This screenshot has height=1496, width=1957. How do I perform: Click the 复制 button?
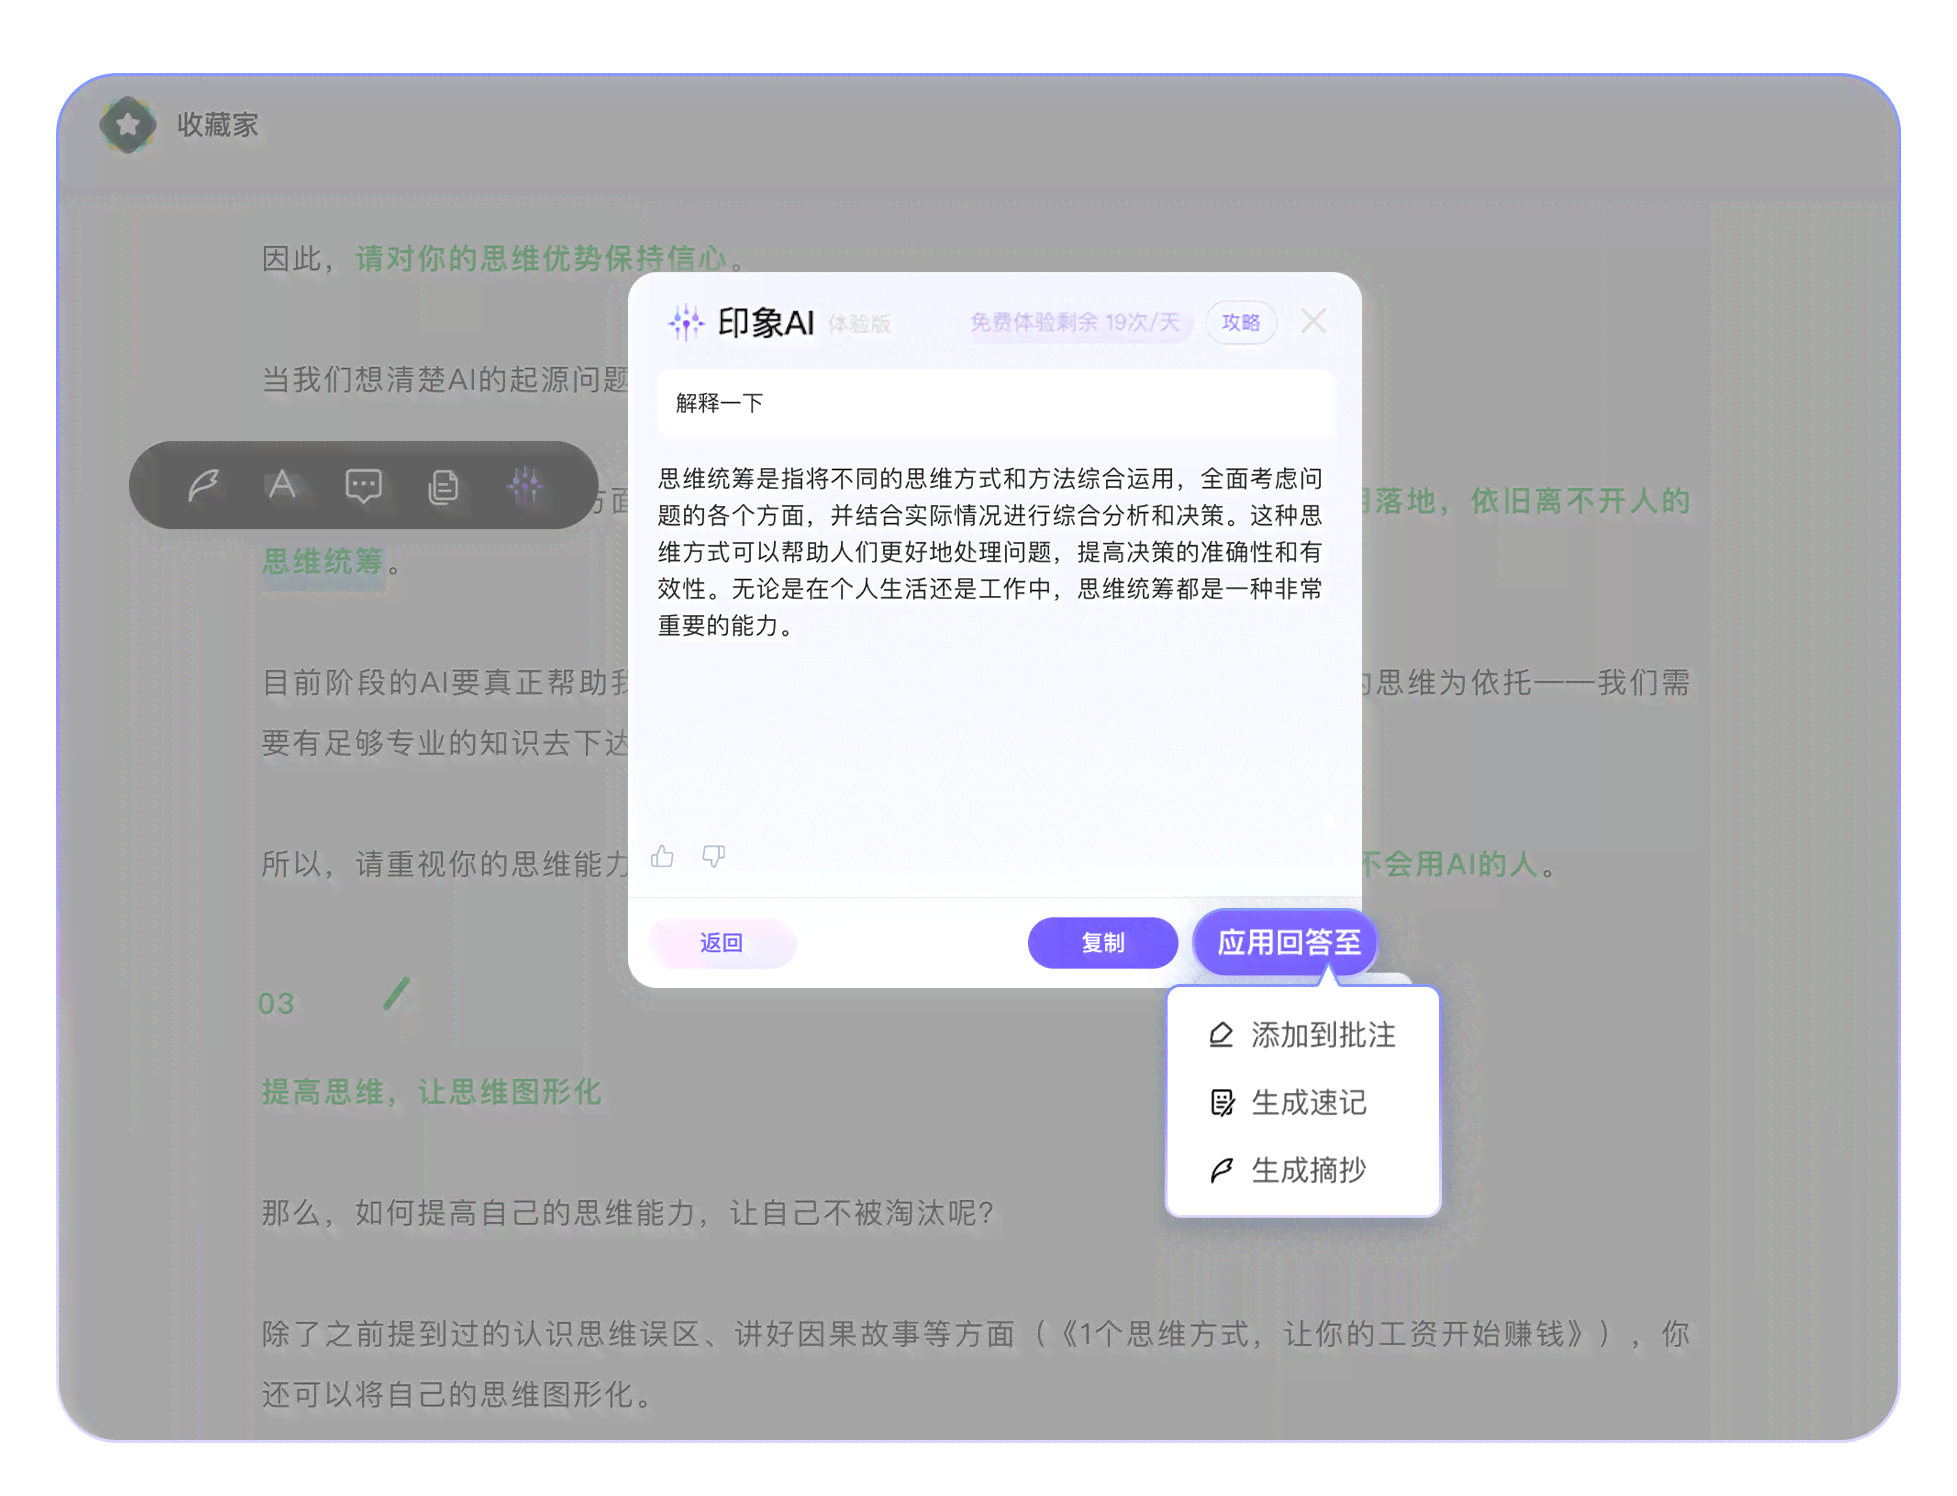coord(1103,943)
